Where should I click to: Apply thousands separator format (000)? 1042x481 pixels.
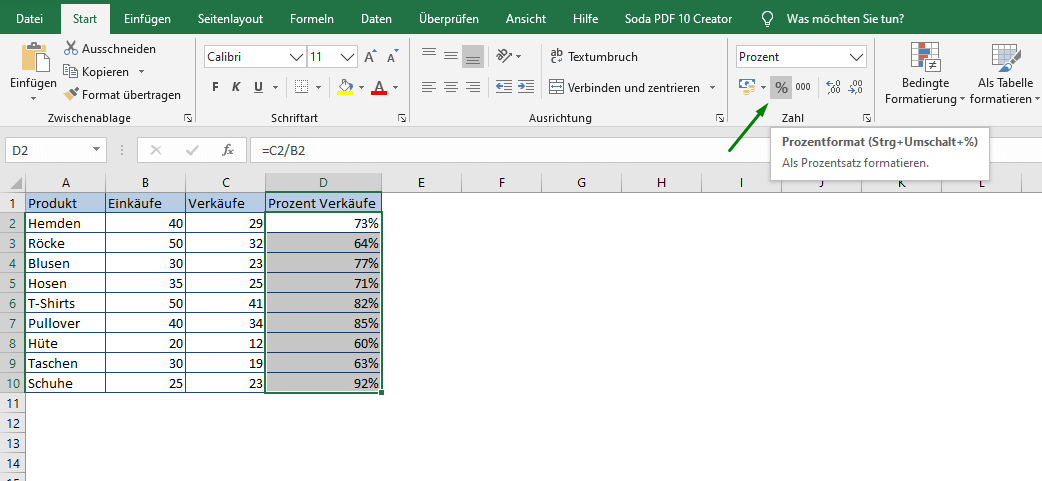(803, 88)
